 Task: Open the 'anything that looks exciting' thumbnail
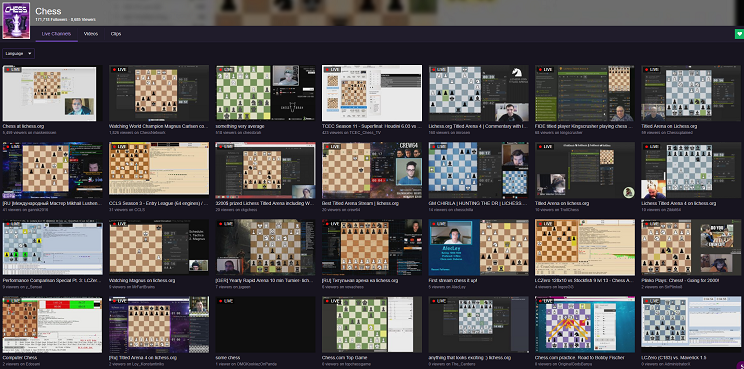(x=478, y=325)
